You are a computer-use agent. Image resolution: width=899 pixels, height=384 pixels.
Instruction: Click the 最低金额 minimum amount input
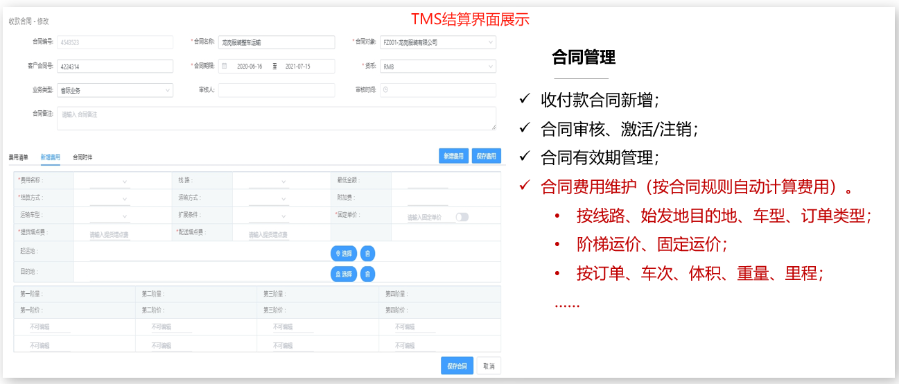[428, 182]
